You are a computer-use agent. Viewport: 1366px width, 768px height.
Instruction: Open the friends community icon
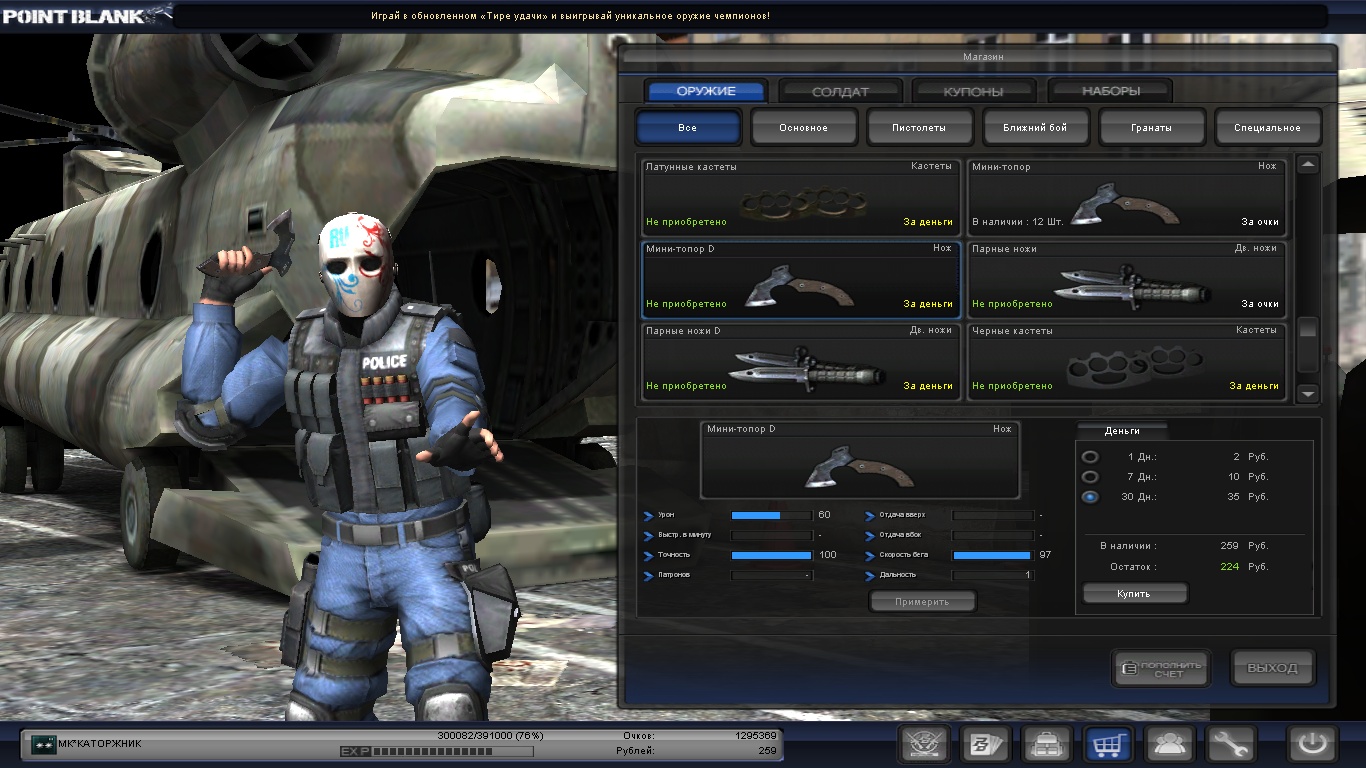1170,744
